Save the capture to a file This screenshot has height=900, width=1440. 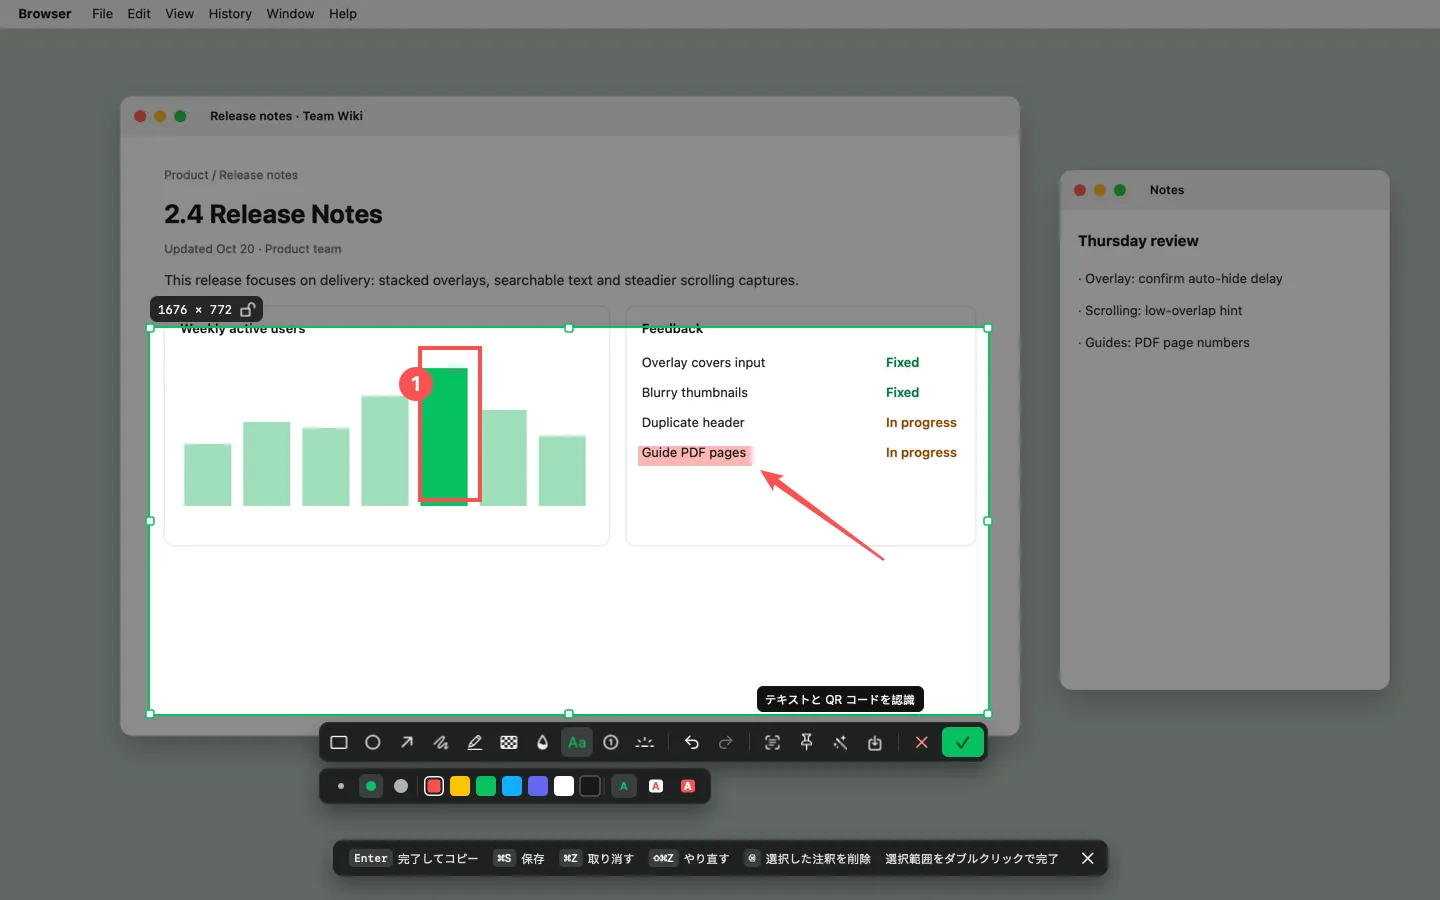click(875, 743)
